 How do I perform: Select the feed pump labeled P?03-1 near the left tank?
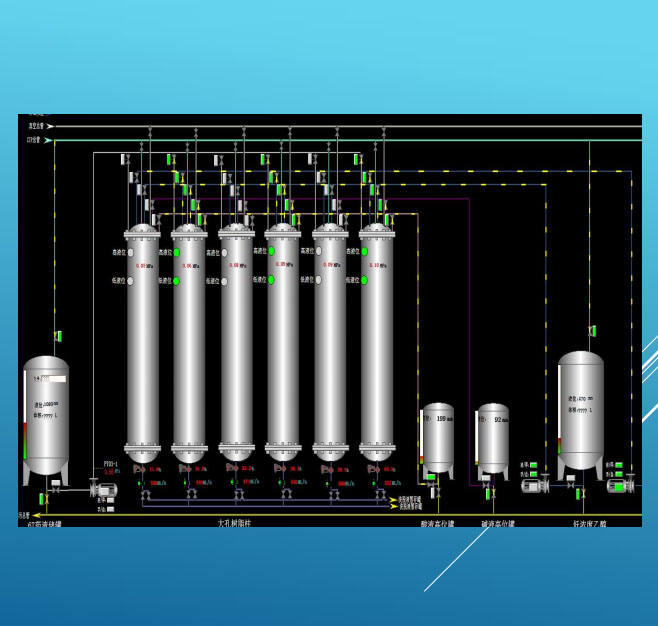(104, 489)
